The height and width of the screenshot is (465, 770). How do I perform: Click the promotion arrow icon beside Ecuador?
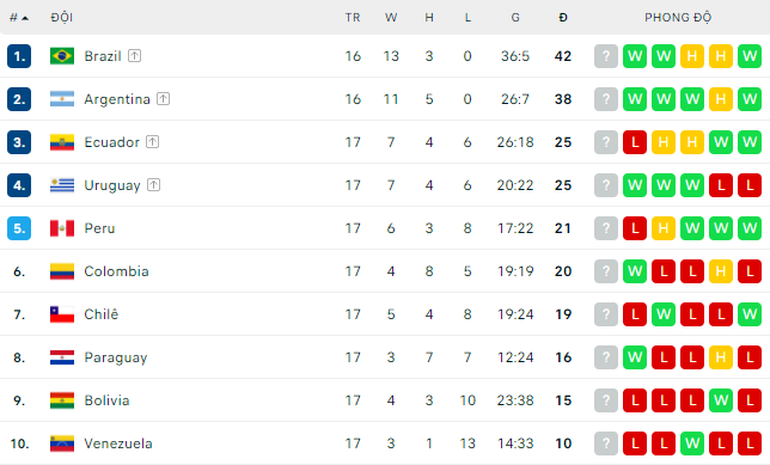pyautogui.click(x=153, y=142)
